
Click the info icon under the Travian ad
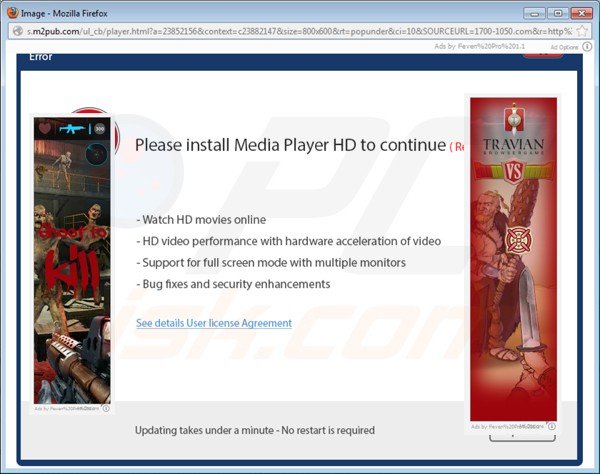(551, 426)
